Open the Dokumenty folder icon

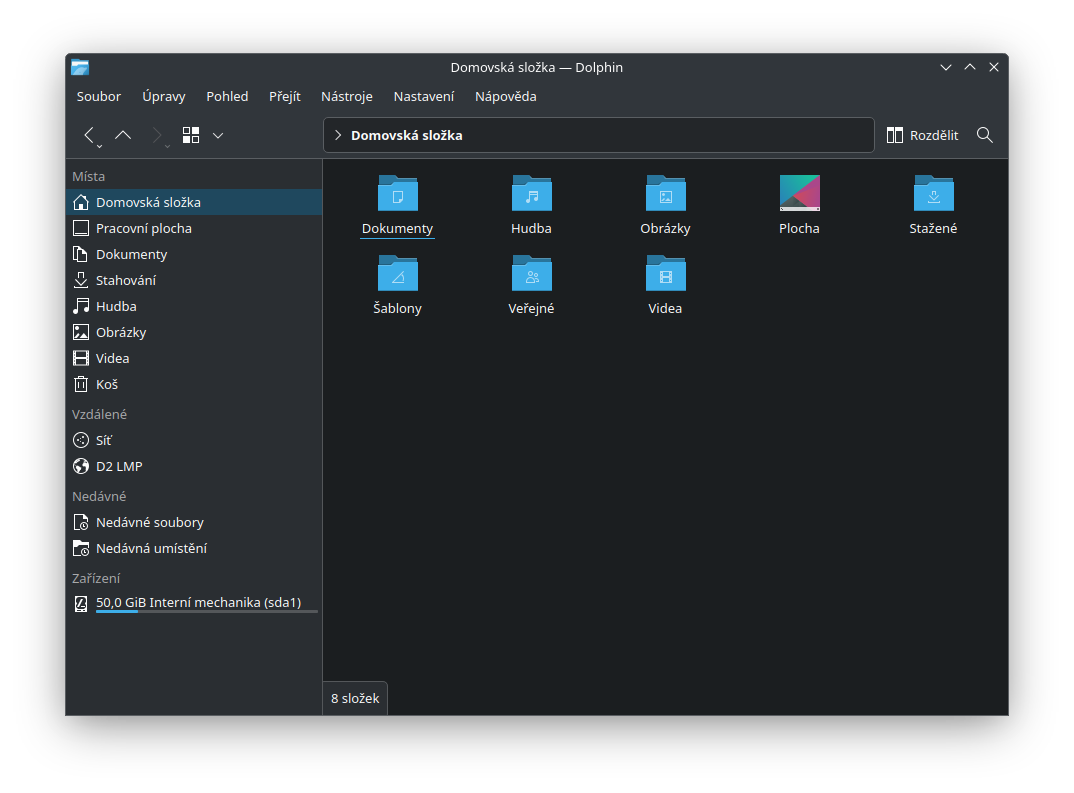(397, 194)
